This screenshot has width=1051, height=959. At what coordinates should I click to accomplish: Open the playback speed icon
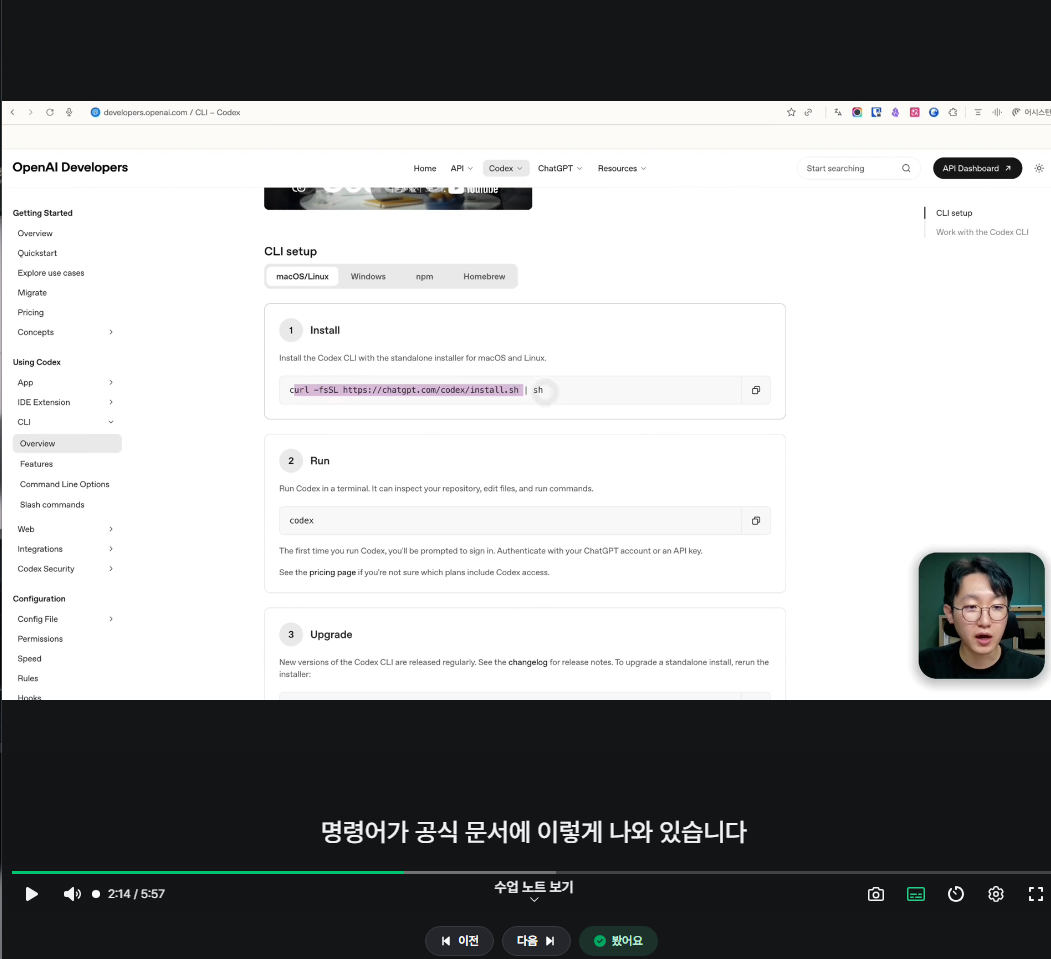point(956,894)
